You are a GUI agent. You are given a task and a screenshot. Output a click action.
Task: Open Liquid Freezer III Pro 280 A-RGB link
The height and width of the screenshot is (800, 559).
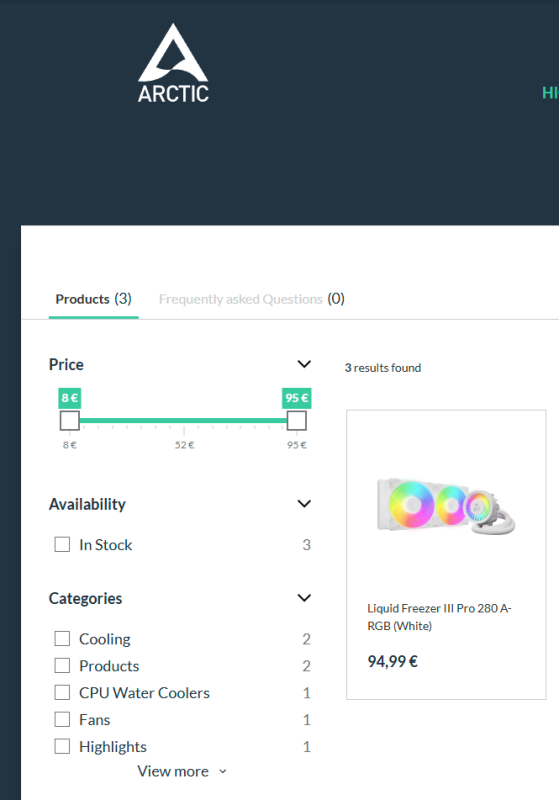pos(439,617)
